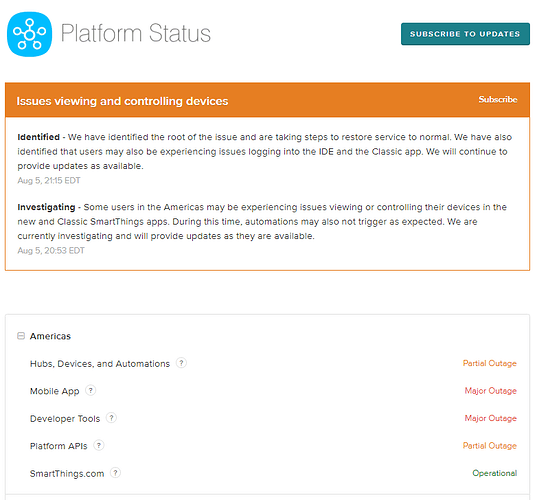
Task: Open help icon for Hubs, Devices, and Automations
Action: click(181, 363)
